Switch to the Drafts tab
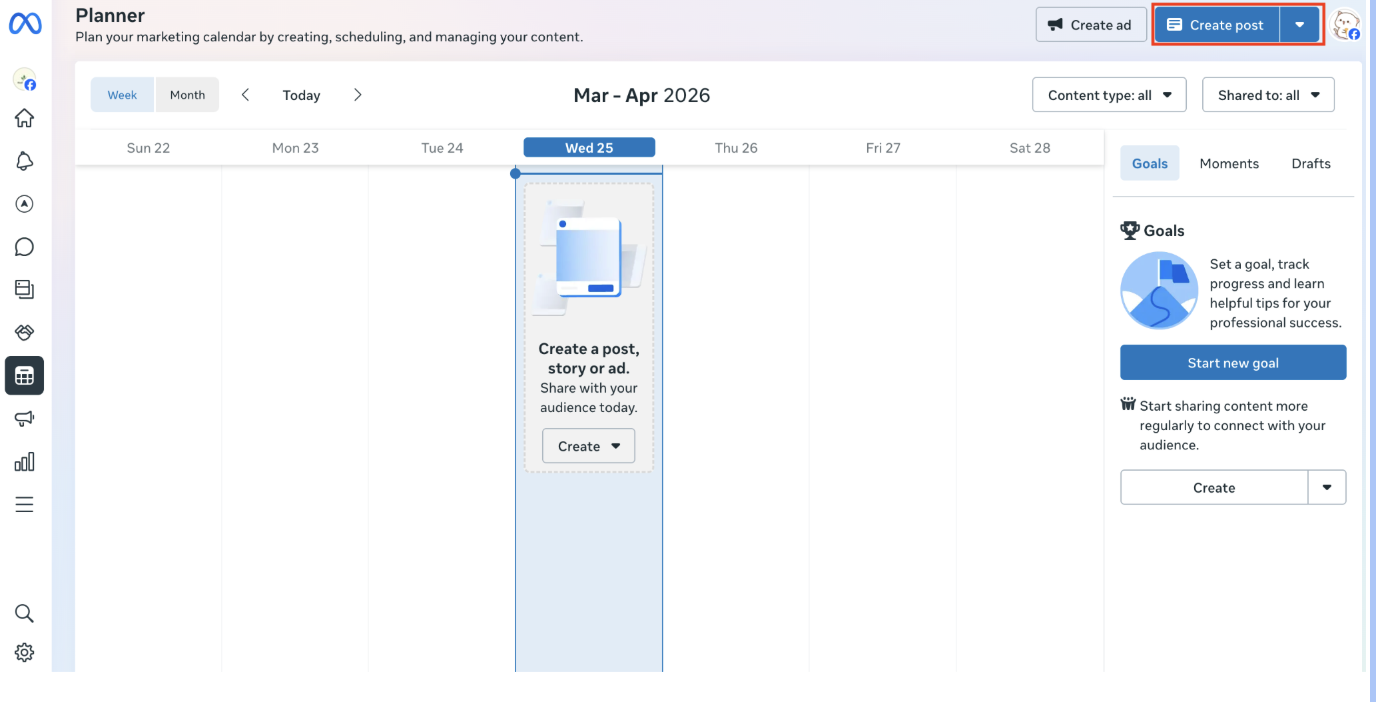The width and height of the screenshot is (1376, 702). (x=1311, y=163)
